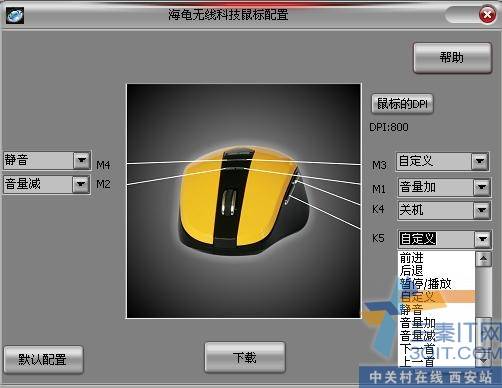Click the mouse product image

coord(244,201)
